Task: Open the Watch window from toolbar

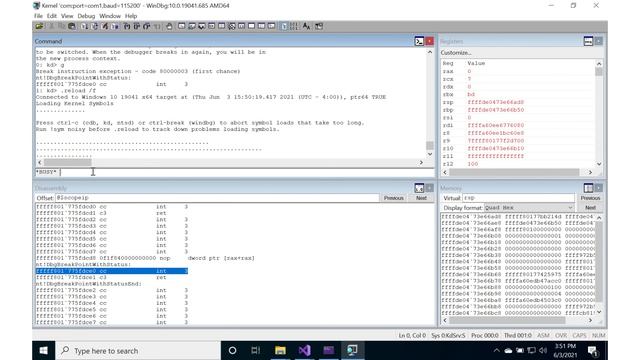Action: (x=191, y=27)
